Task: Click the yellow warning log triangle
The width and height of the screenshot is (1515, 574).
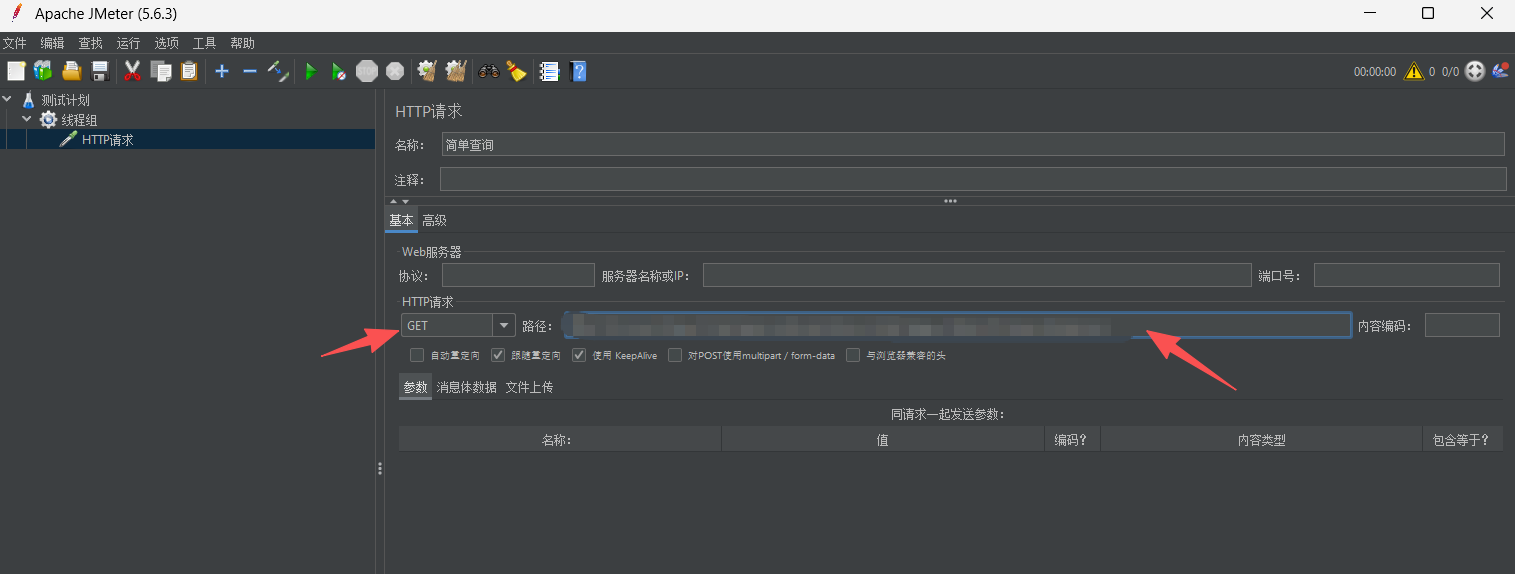Action: (1413, 71)
